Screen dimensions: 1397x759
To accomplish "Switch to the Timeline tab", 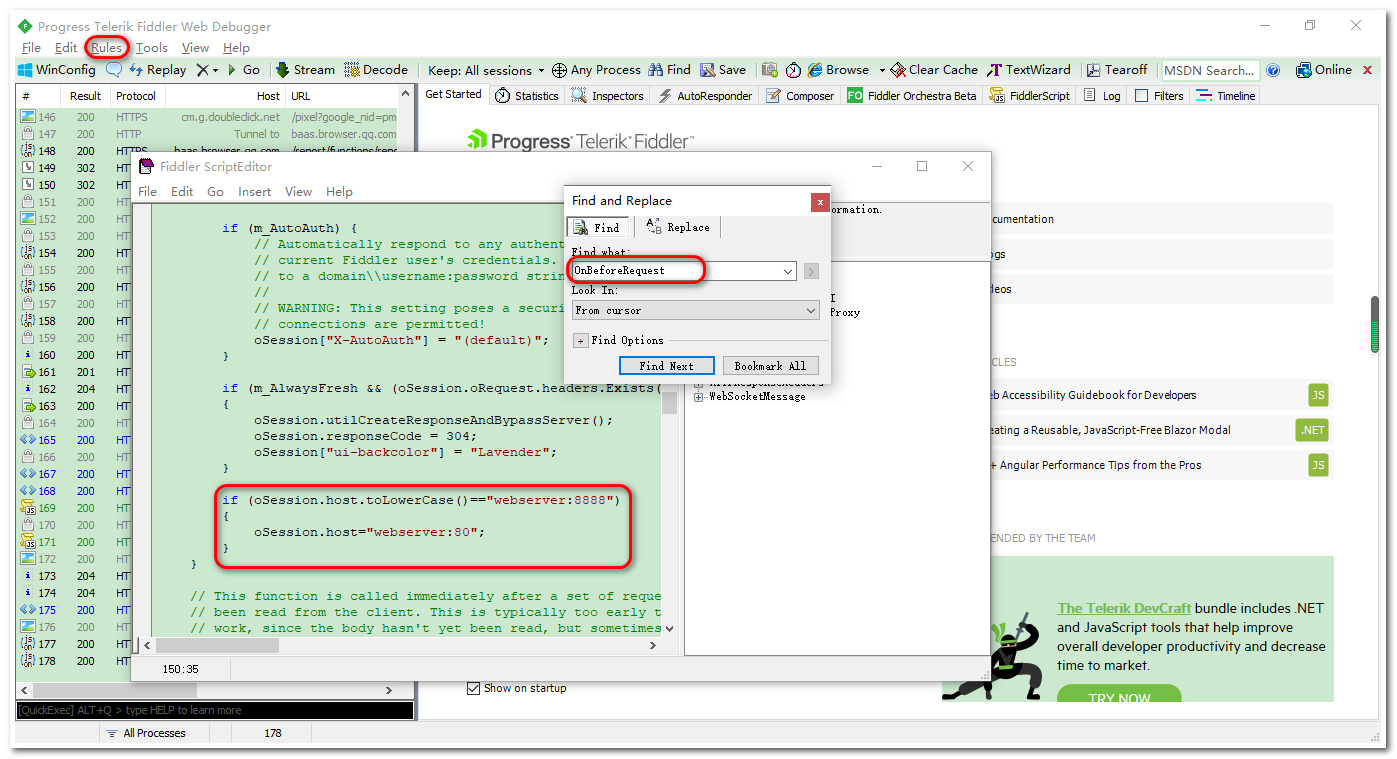I will [x=1226, y=96].
